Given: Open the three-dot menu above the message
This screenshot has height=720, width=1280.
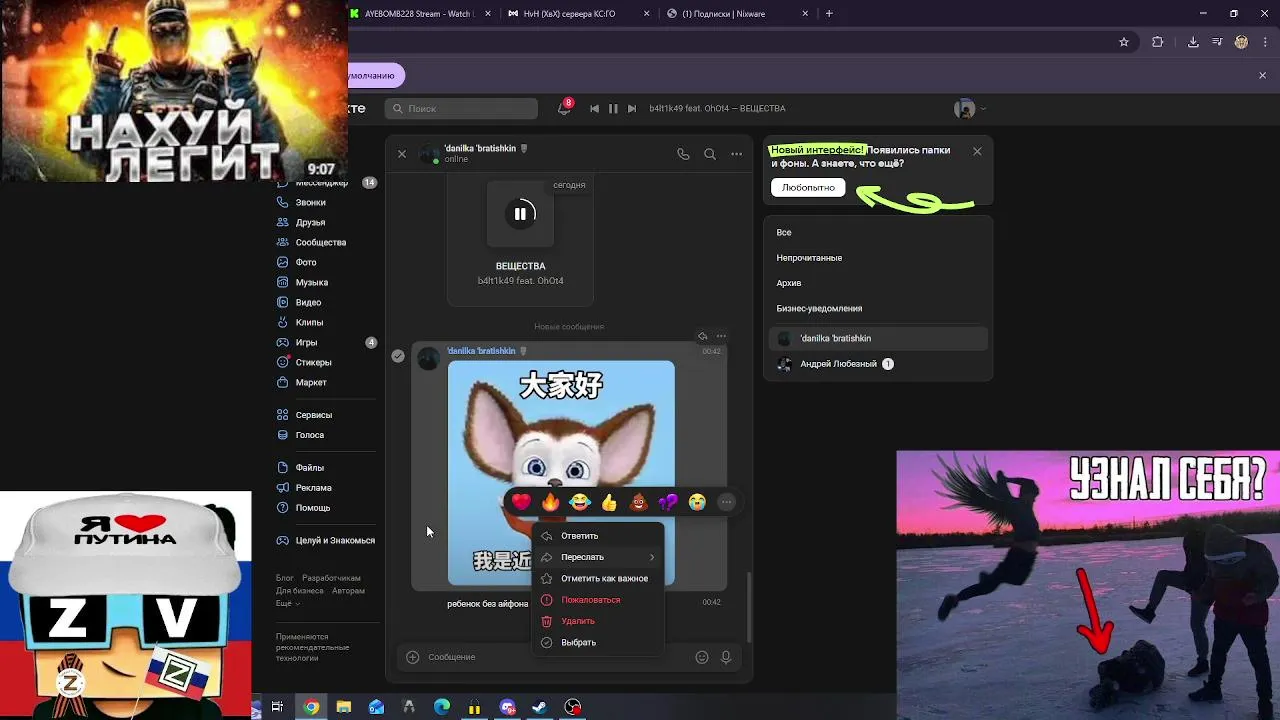Looking at the screenshot, I should 721,336.
